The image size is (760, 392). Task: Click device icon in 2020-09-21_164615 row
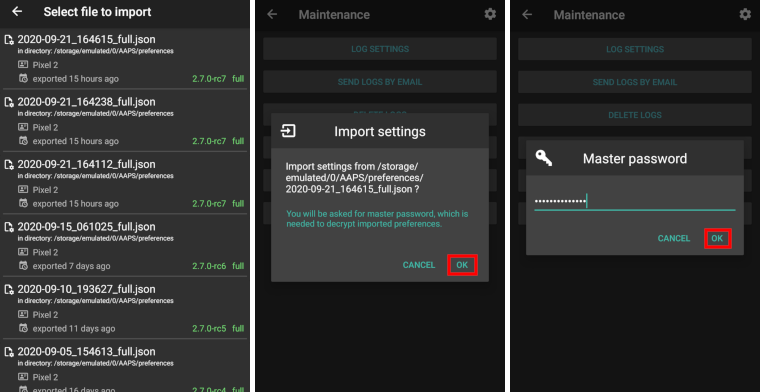(x=23, y=64)
